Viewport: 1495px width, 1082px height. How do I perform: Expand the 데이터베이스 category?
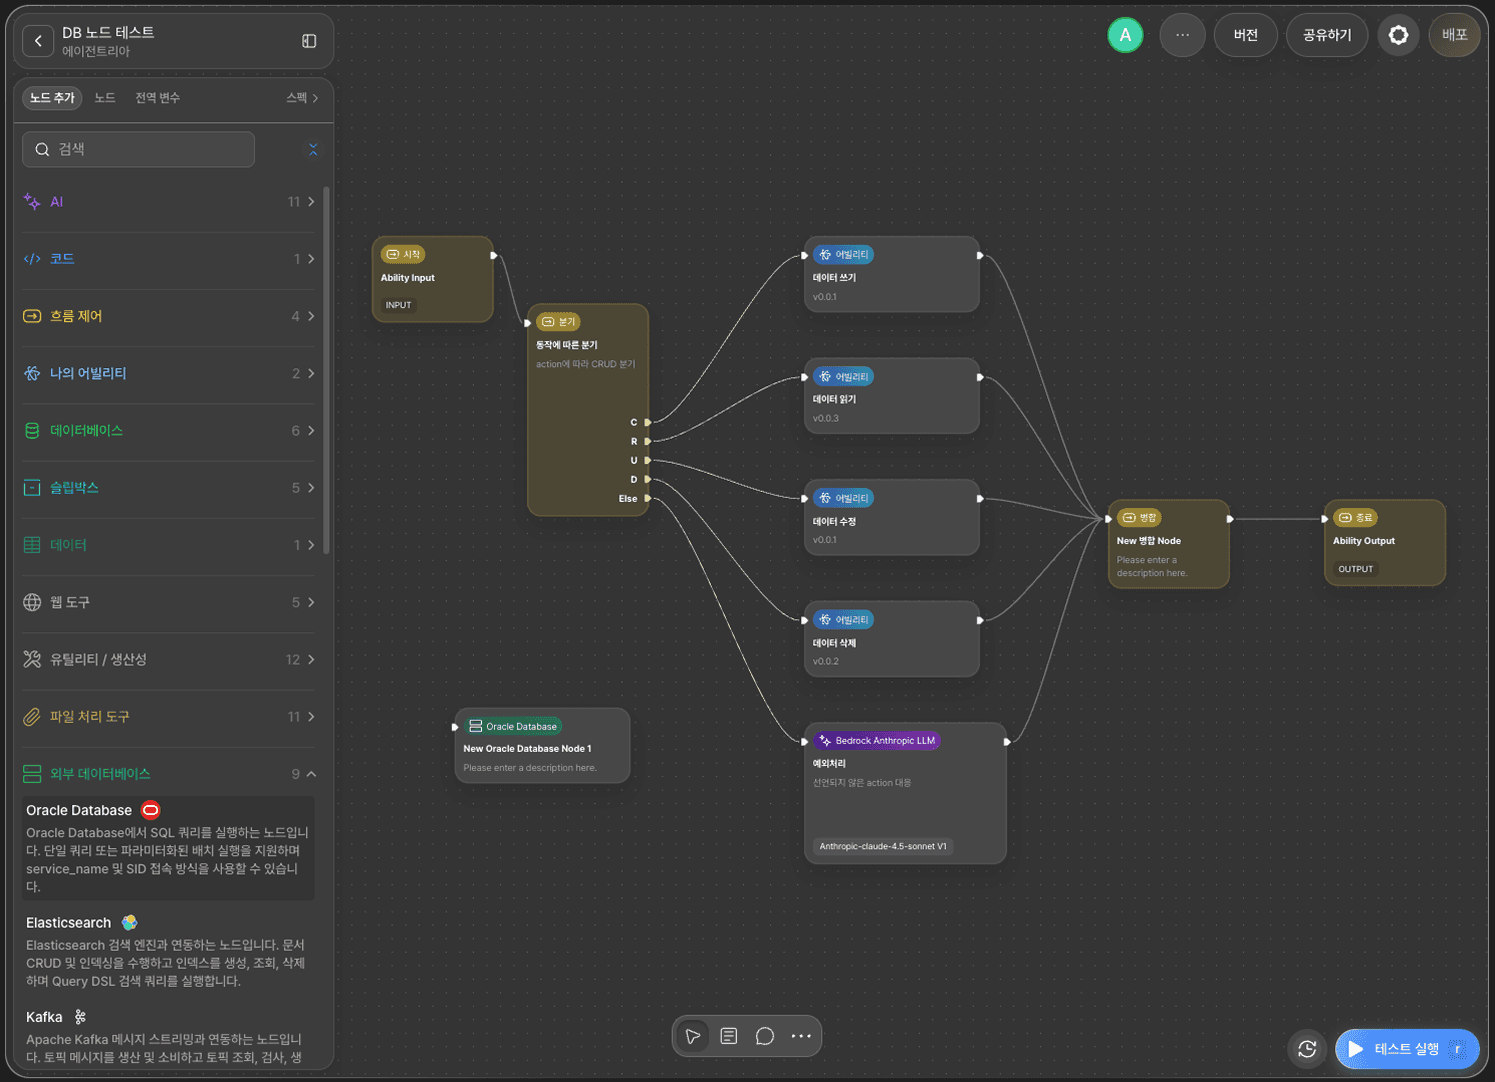coord(169,431)
